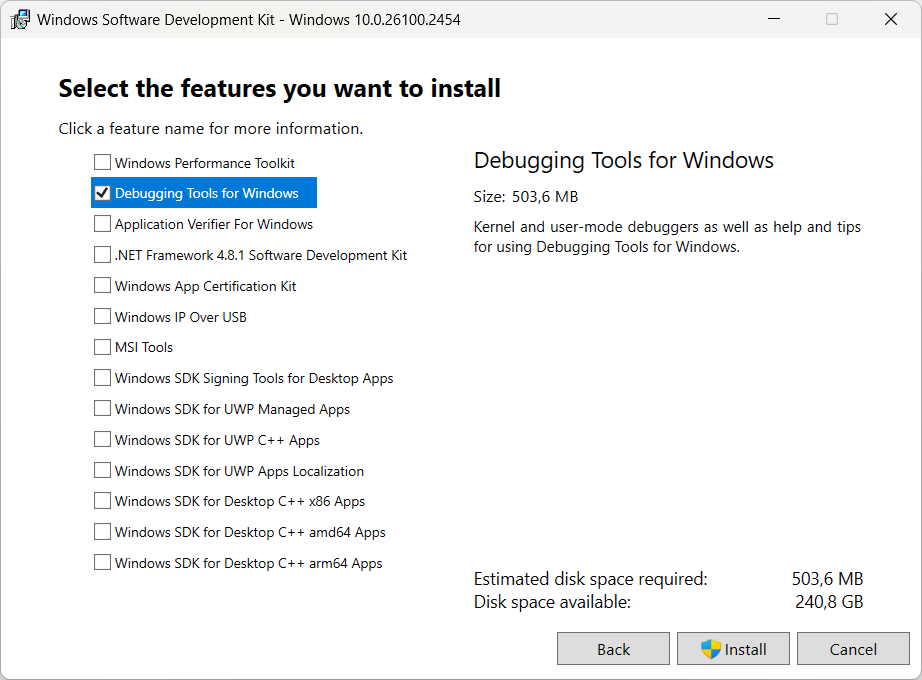Check Windows SDK for Desktop C++ x86 Apps
922x680 pixels.
[x=102, y=501]
